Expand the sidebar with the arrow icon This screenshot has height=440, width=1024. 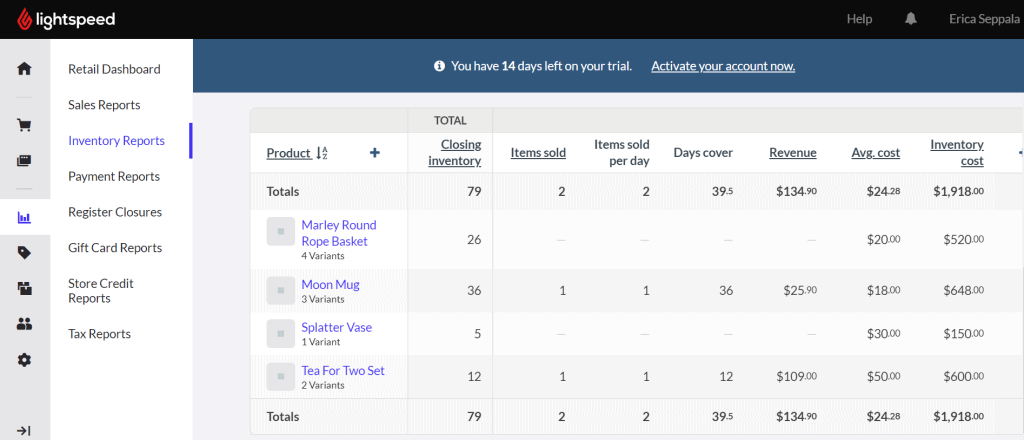[24, 430]
